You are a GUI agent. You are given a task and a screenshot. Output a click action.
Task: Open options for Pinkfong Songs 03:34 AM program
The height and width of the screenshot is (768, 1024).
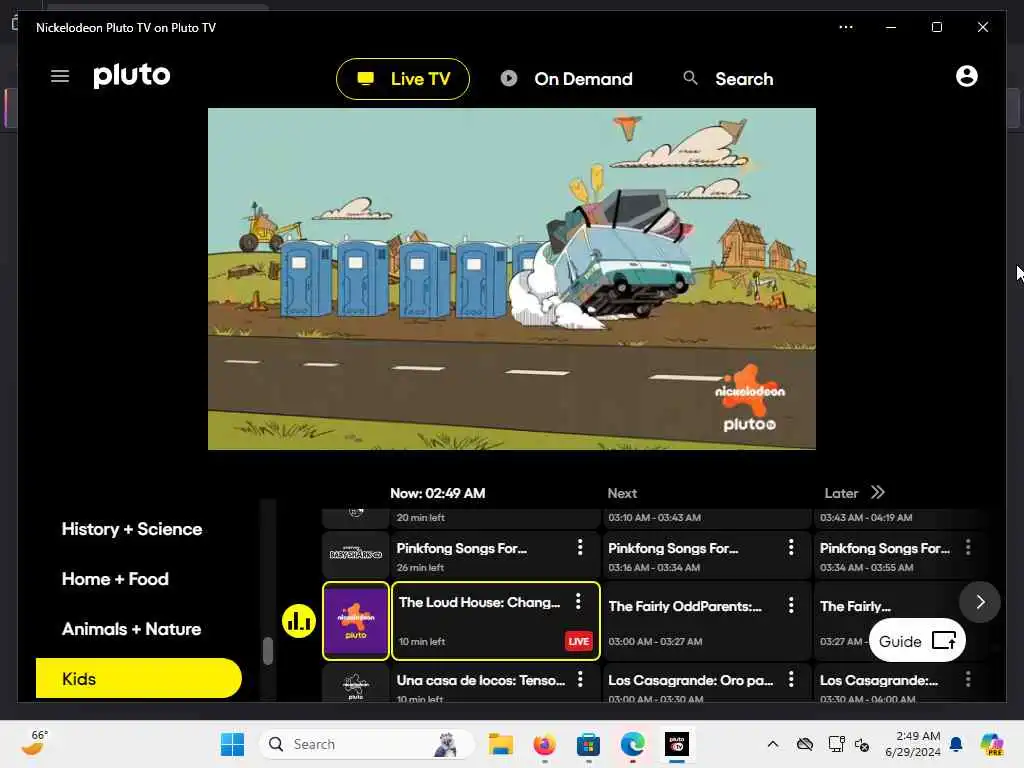point(968,547)
